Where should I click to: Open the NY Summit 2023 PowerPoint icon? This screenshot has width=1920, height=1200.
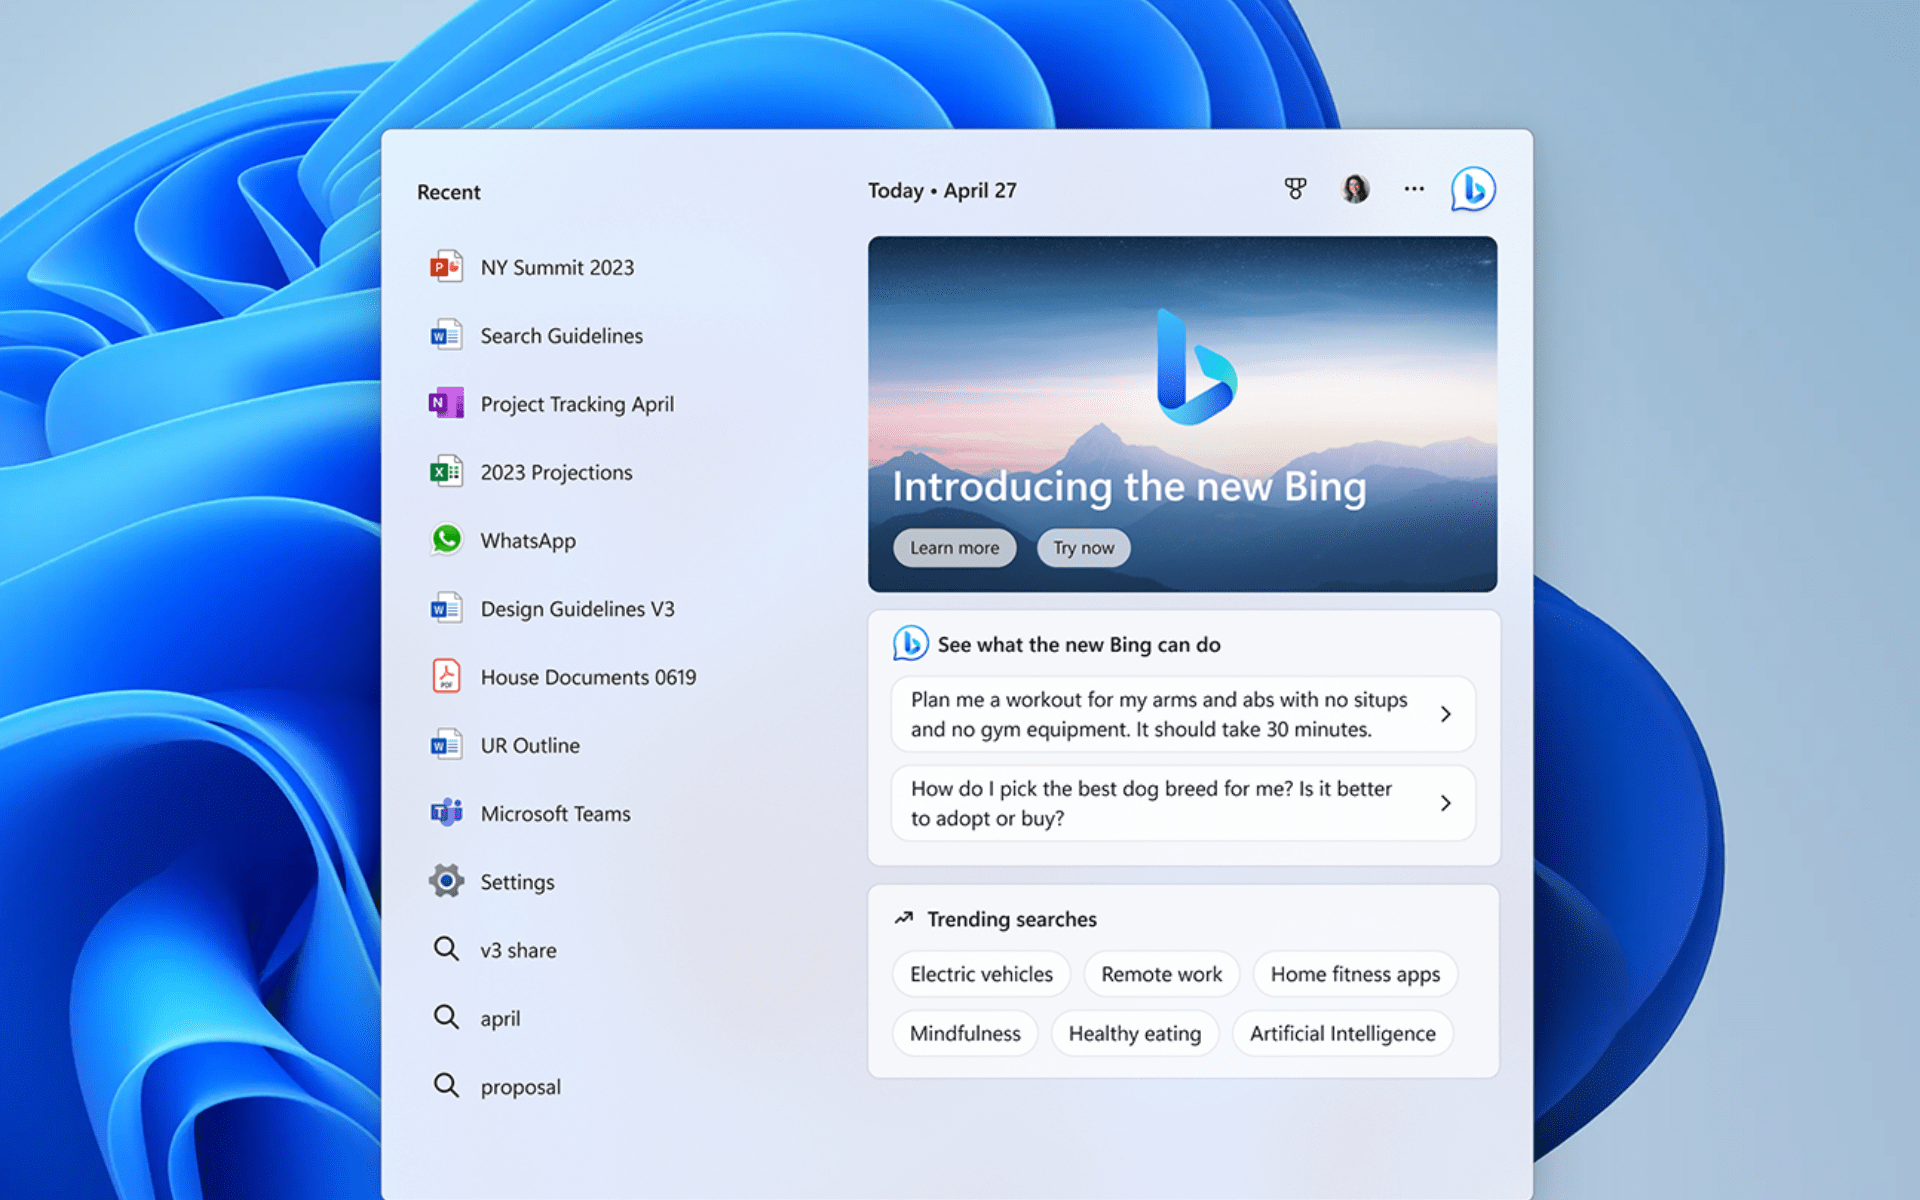click(446, 267)
